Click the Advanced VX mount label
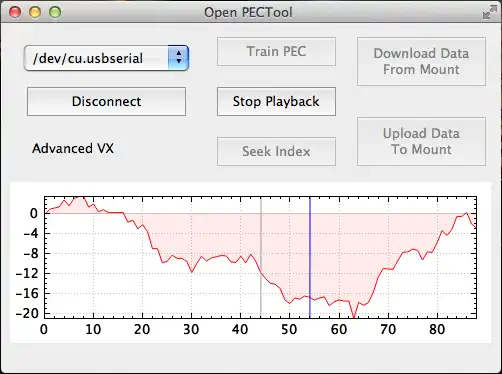The height and width of the screenshot is (374, 502). pos(73,148)
